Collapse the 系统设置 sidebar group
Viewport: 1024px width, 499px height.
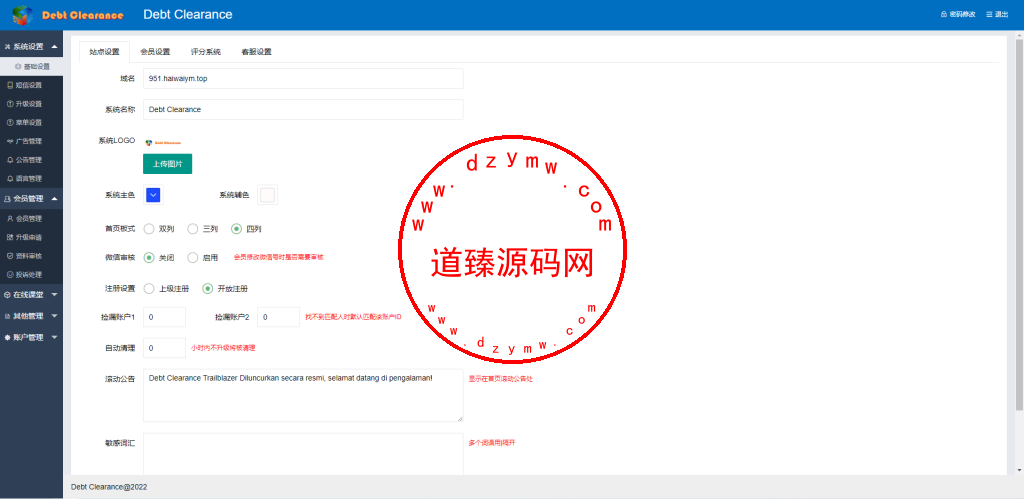pos(31,46)
